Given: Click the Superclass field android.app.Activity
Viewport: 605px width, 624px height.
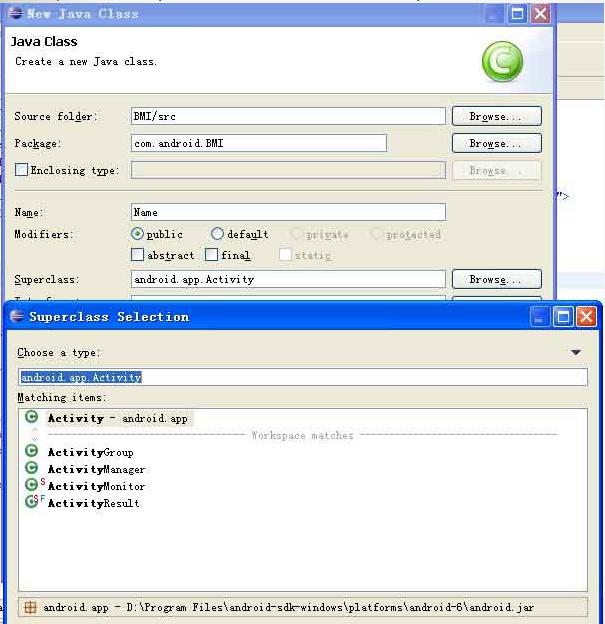Looking at the screenshot, I should pyautogui.click(x=288, y=279).
